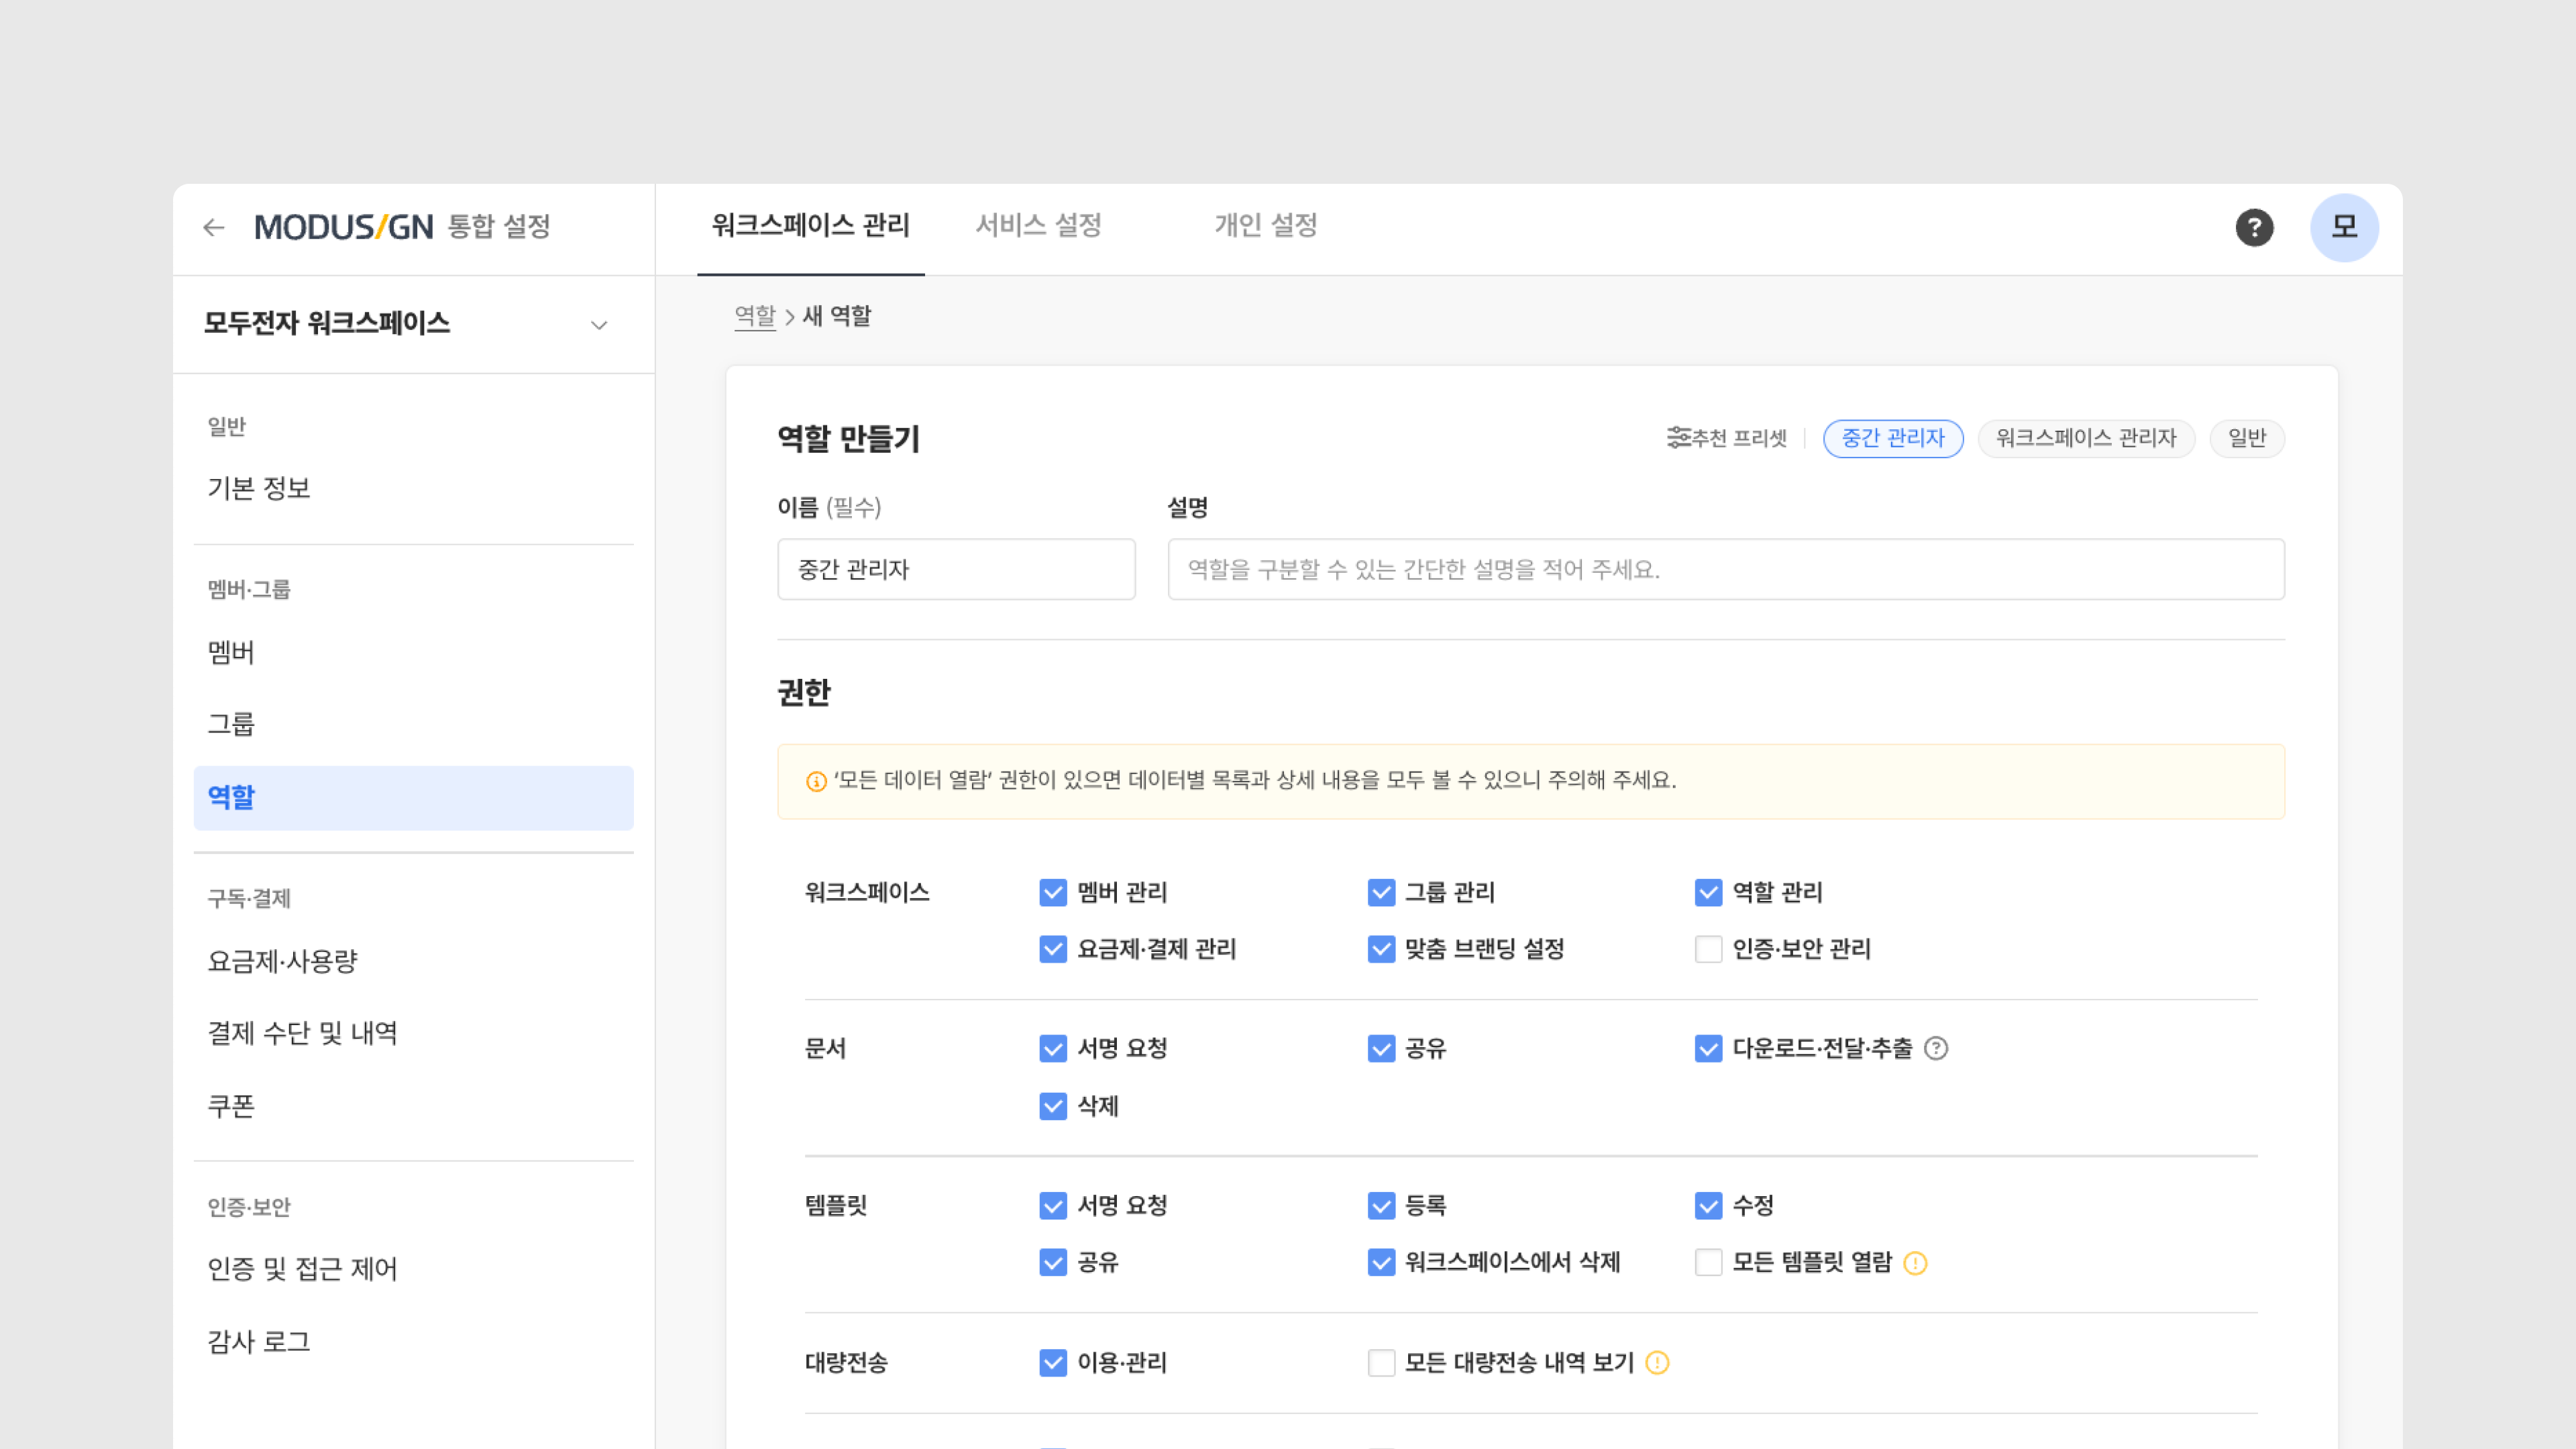The height and width of the screenshot is (1449, 2576).
Task: Click warning icon beside 모든 대량전송 내역 보기
Action: pyautogui.click(x=1657, y=1363)
